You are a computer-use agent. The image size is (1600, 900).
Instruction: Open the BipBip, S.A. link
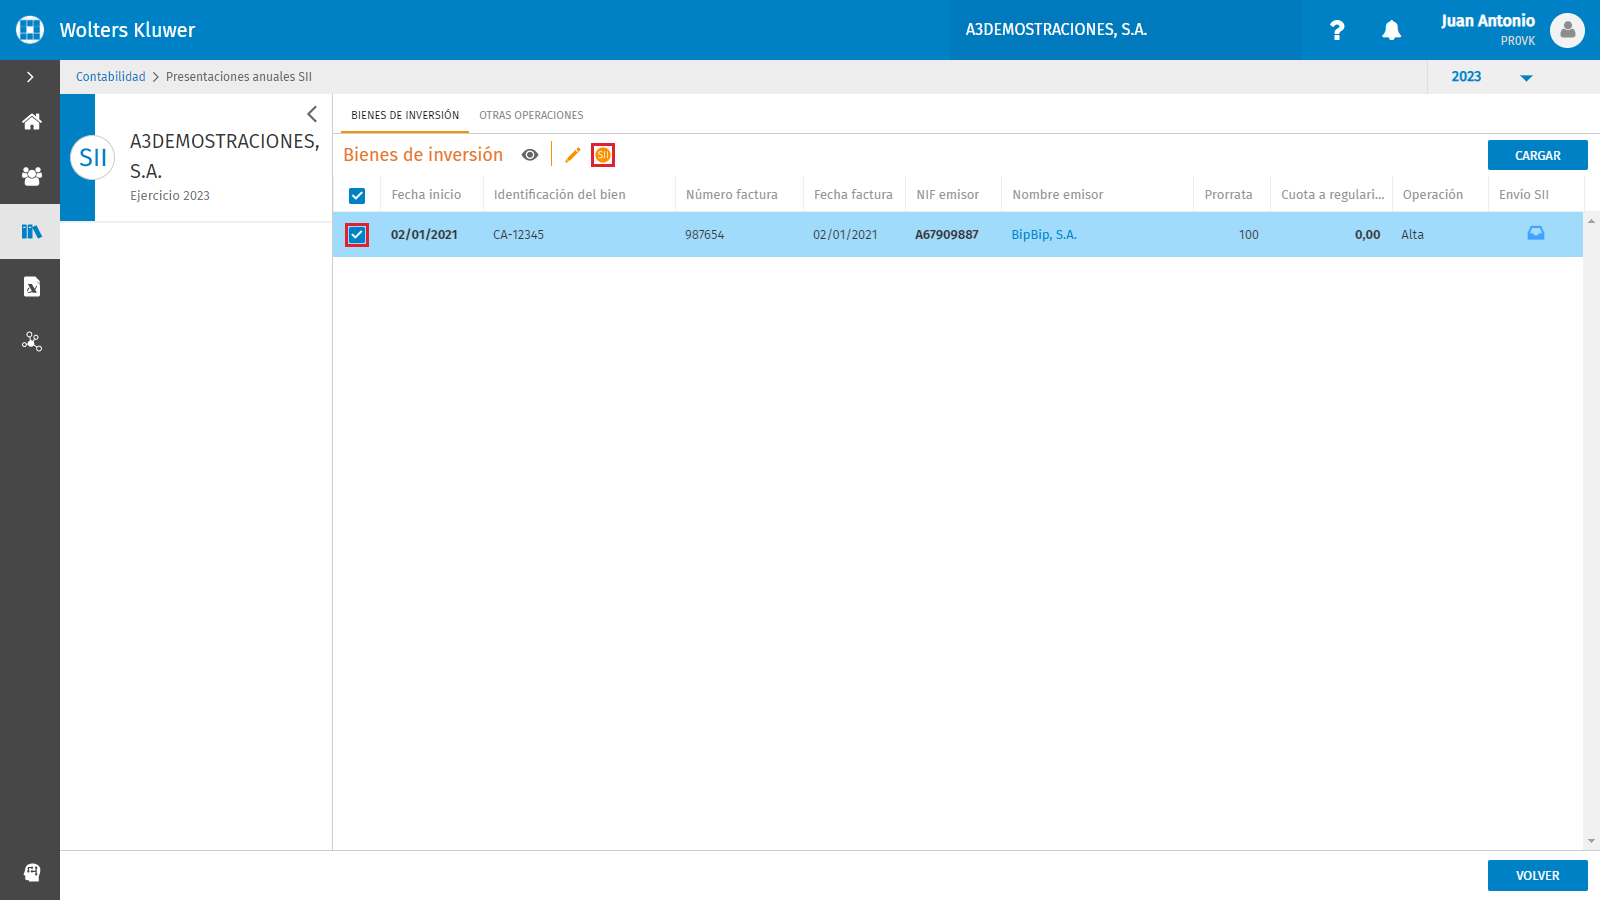click(x=1044, y=235)
